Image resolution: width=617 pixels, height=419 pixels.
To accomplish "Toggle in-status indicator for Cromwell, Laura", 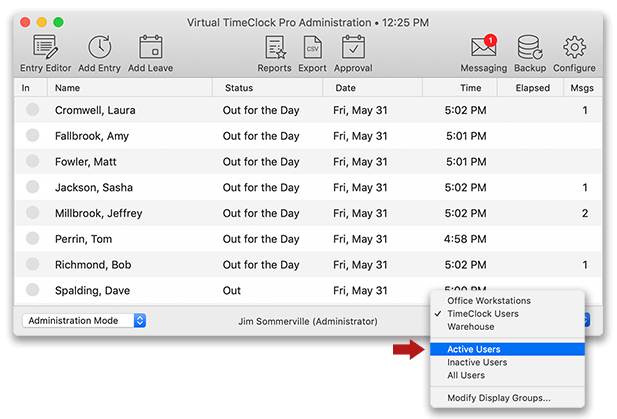I will click(x=32, y=110).
